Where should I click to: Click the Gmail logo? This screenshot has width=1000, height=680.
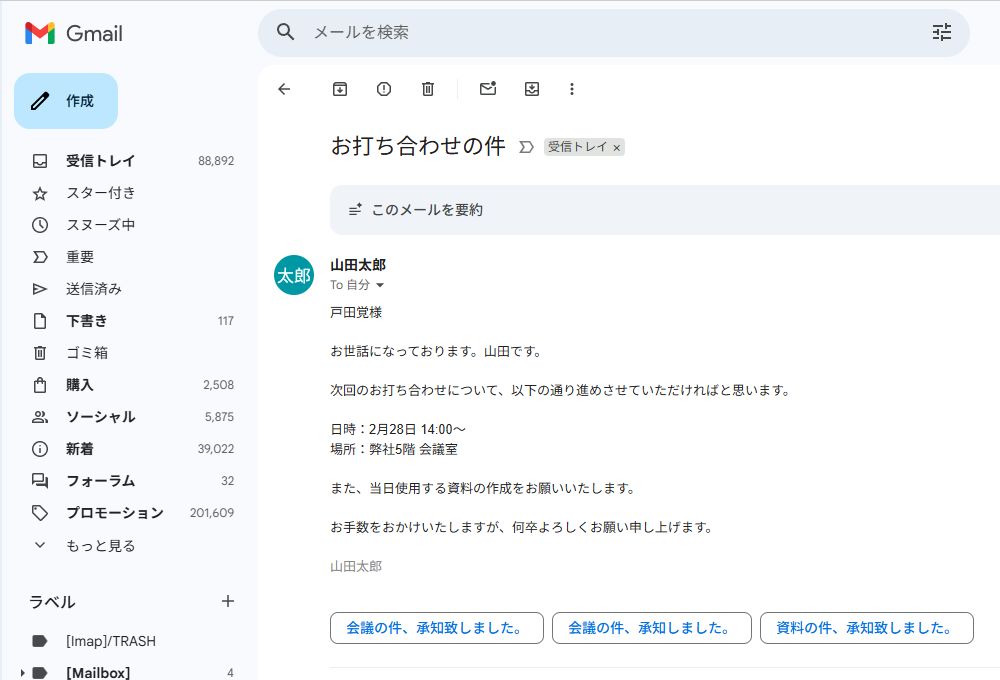(74, 32)
